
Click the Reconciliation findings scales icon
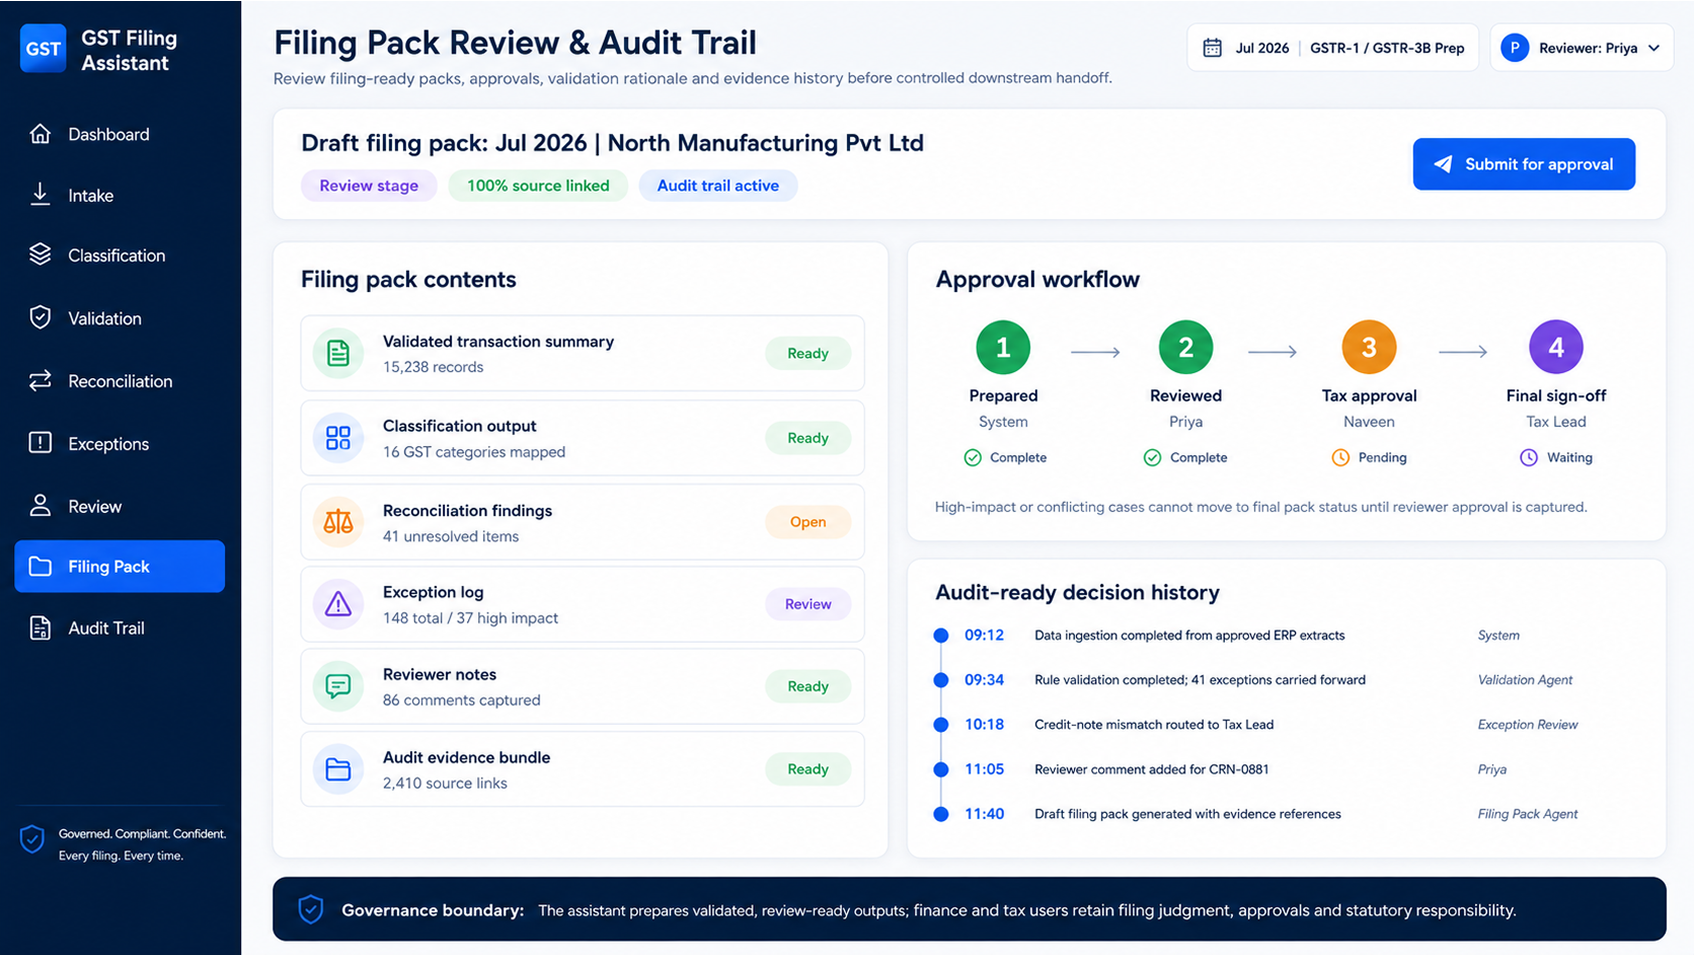coord(338,522)
